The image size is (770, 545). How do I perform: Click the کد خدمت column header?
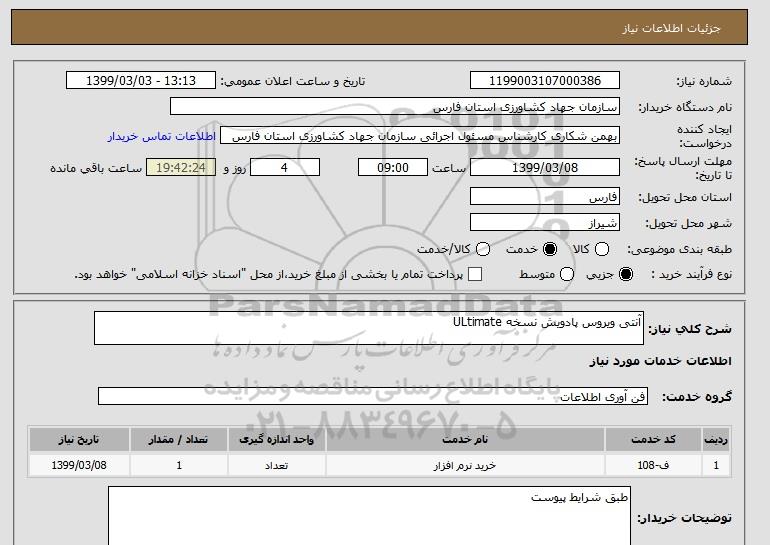tap(653, 439)
